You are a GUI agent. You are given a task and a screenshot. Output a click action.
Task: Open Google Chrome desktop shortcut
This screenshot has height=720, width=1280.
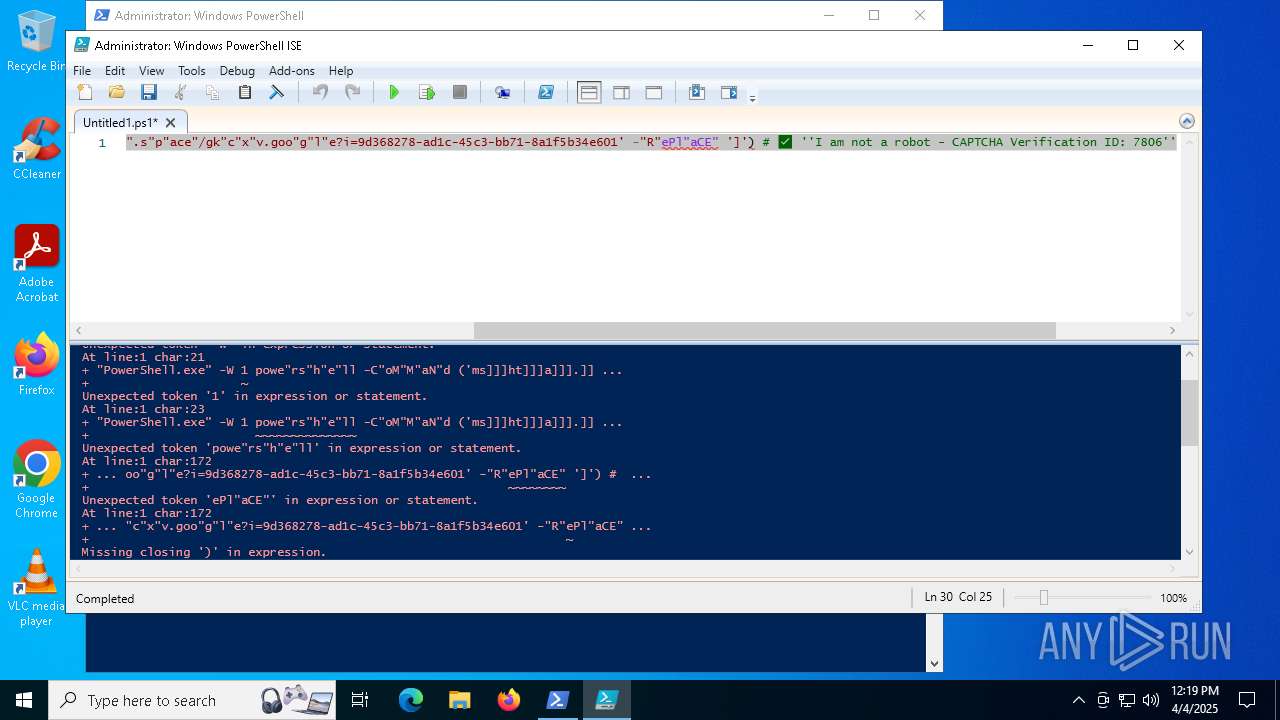click(37, 480)
